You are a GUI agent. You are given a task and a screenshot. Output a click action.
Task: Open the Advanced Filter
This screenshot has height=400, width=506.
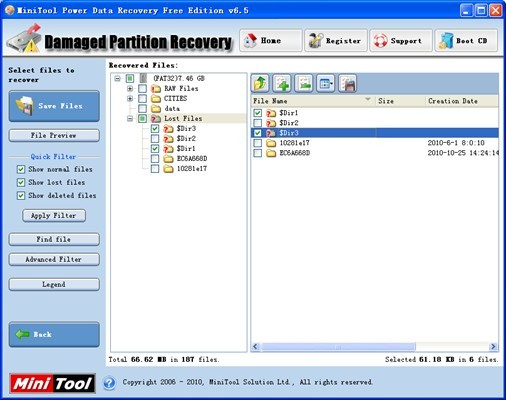tap(54, 259)
